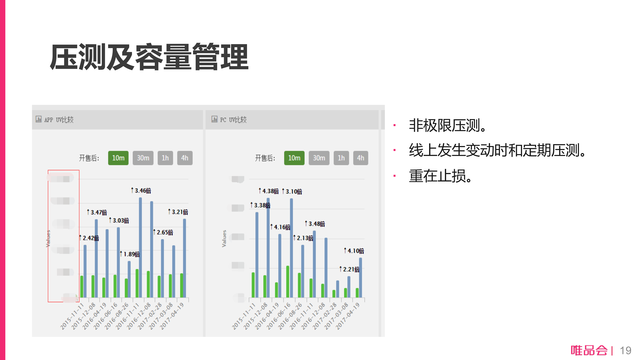The width and height of the screenshot is (640, 360).
Task: Click the 4.10倍 label in PC chart
Action: [354, 251]
